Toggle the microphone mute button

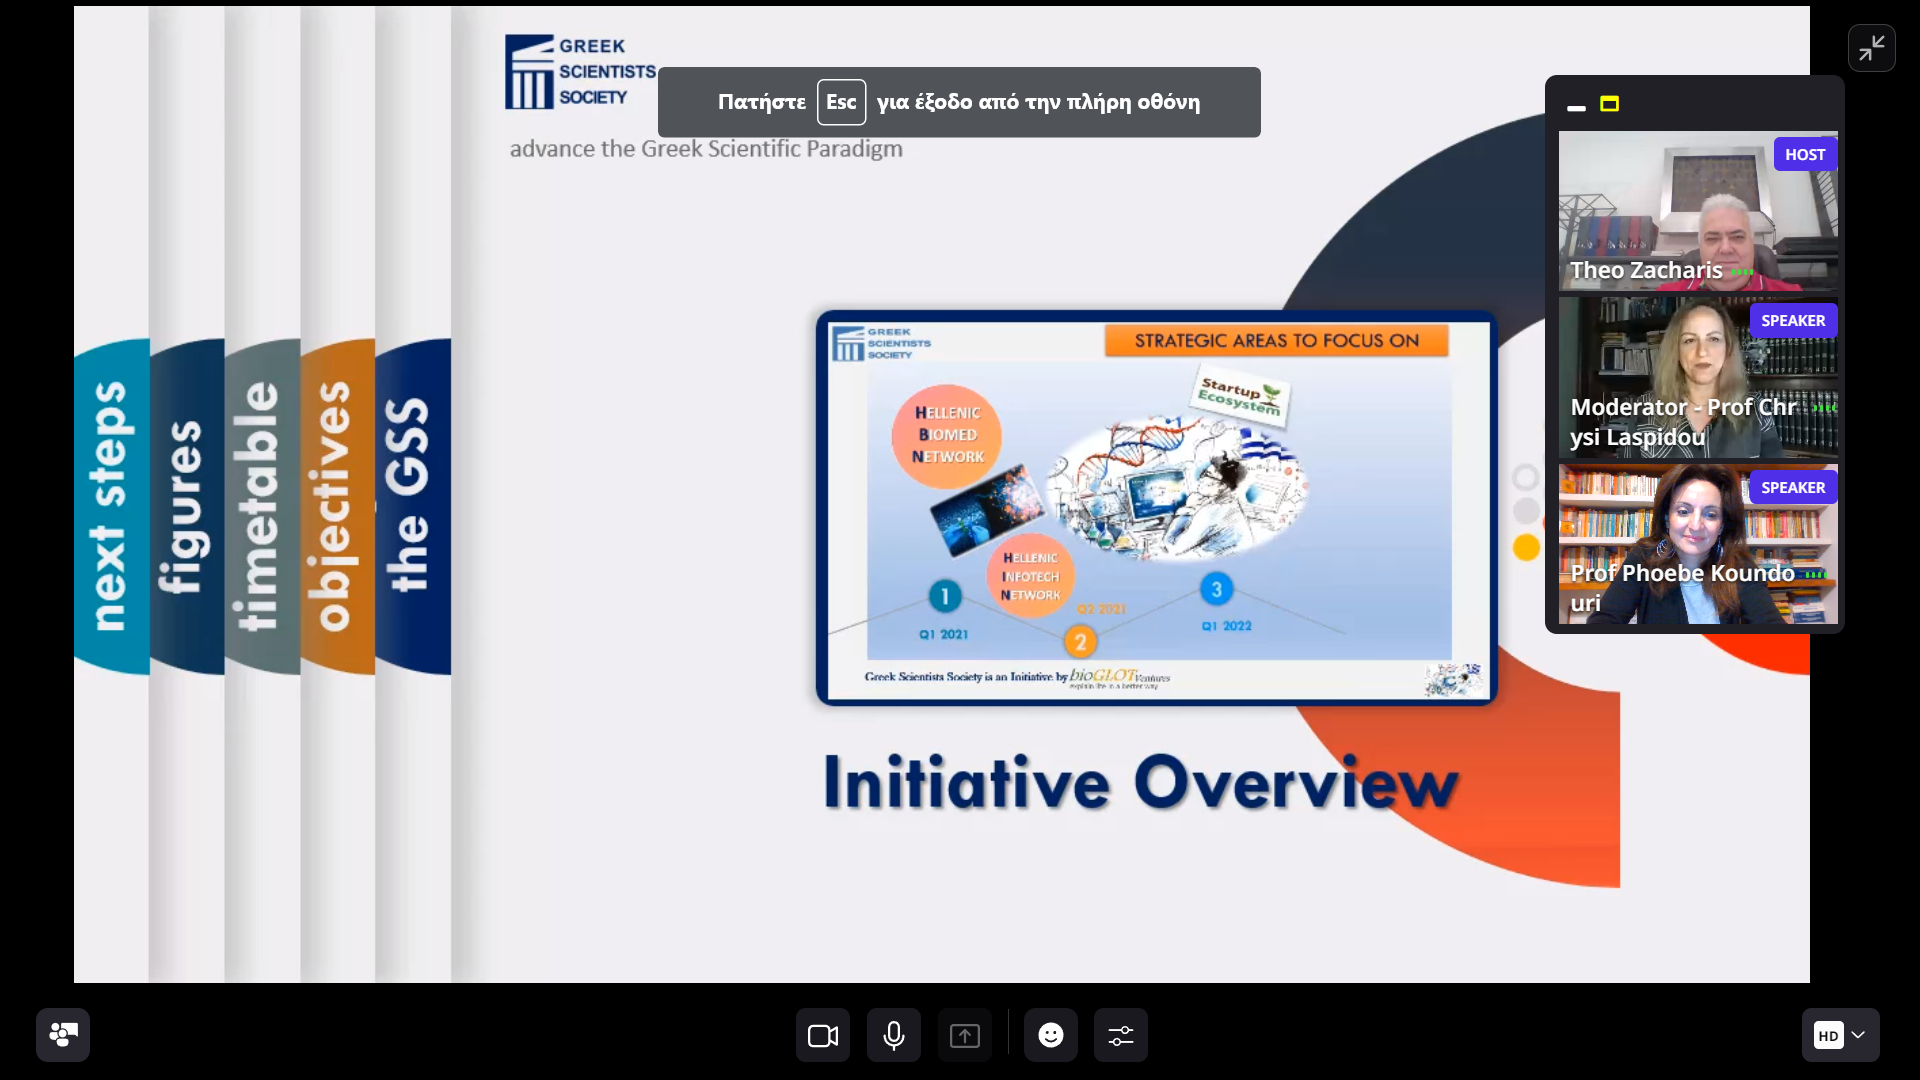(894, 1036)
